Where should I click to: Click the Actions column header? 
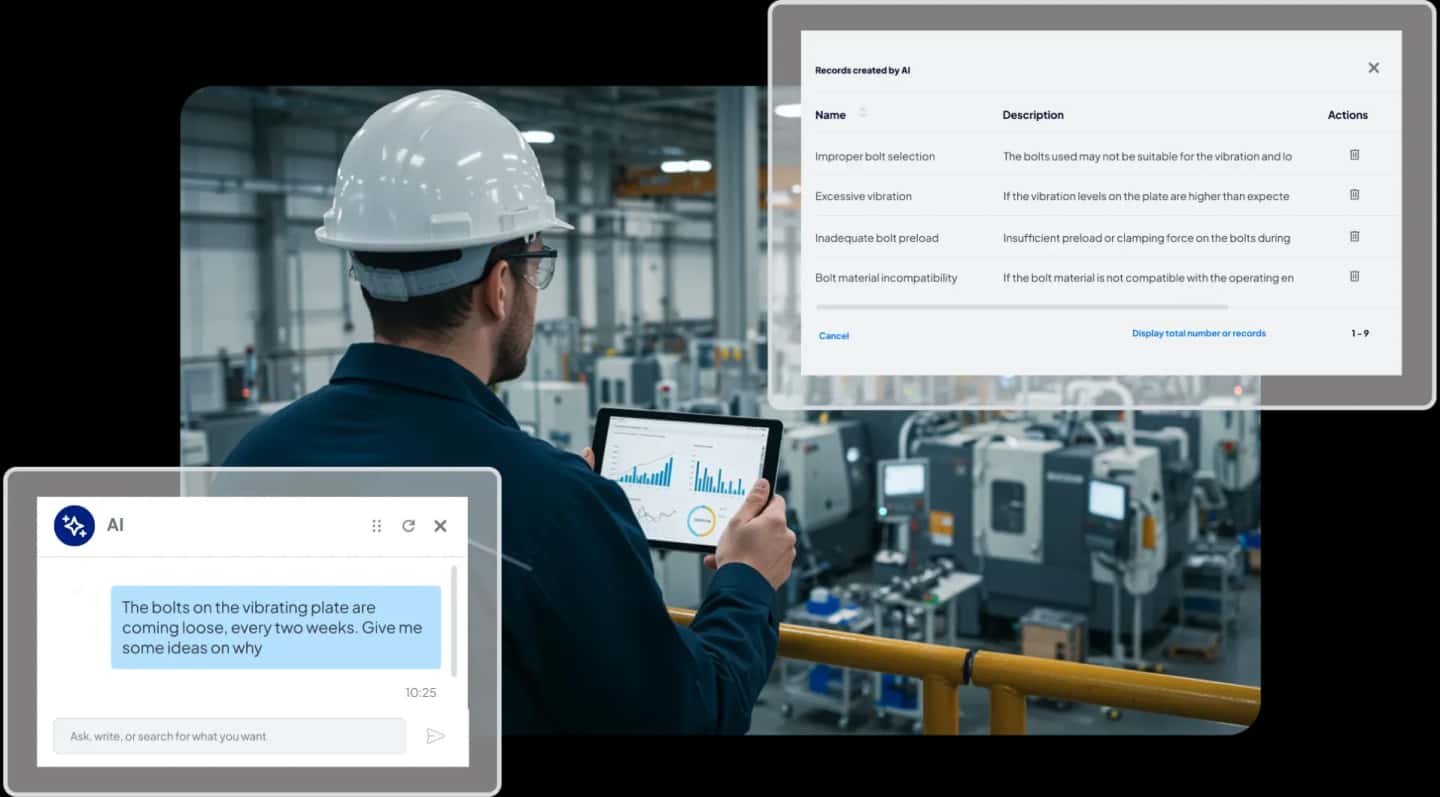click(1347, 115)
